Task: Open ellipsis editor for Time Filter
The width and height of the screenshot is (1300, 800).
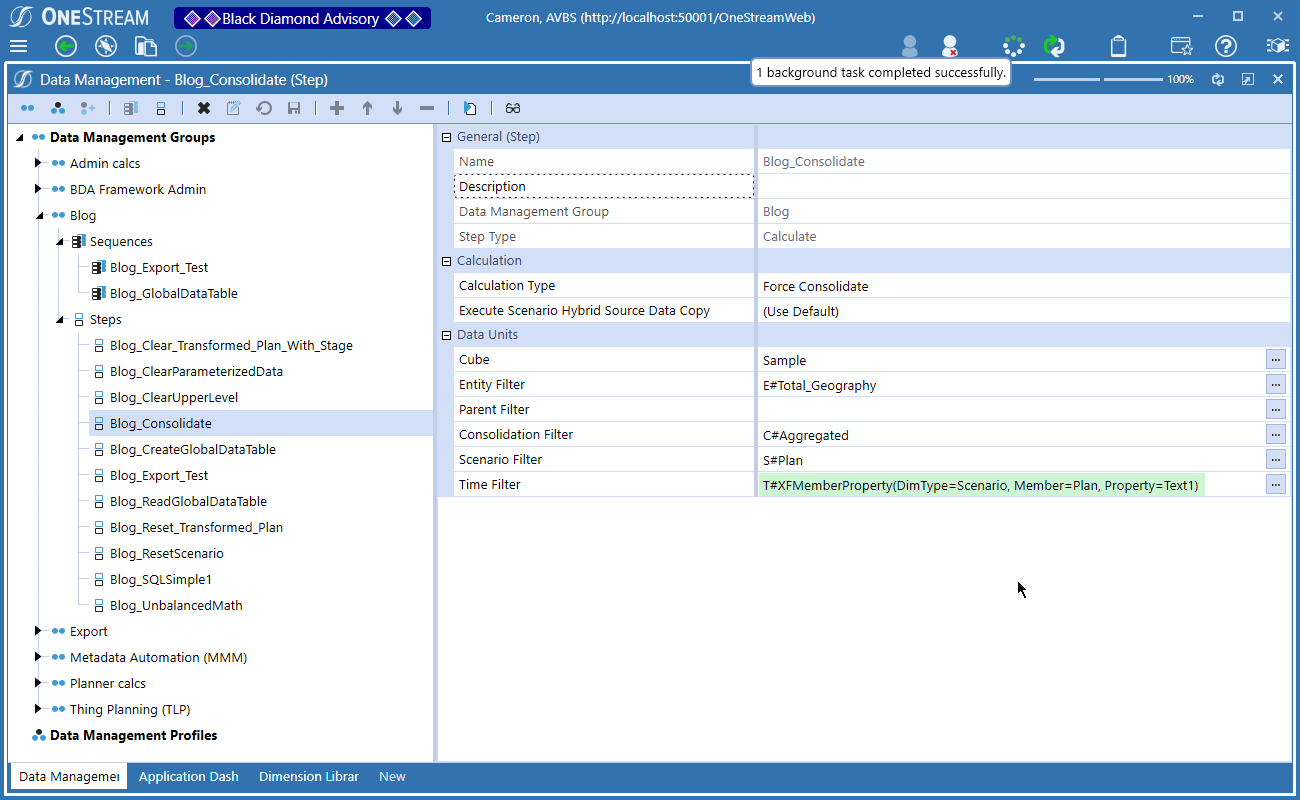Action: coord(1275,485)
